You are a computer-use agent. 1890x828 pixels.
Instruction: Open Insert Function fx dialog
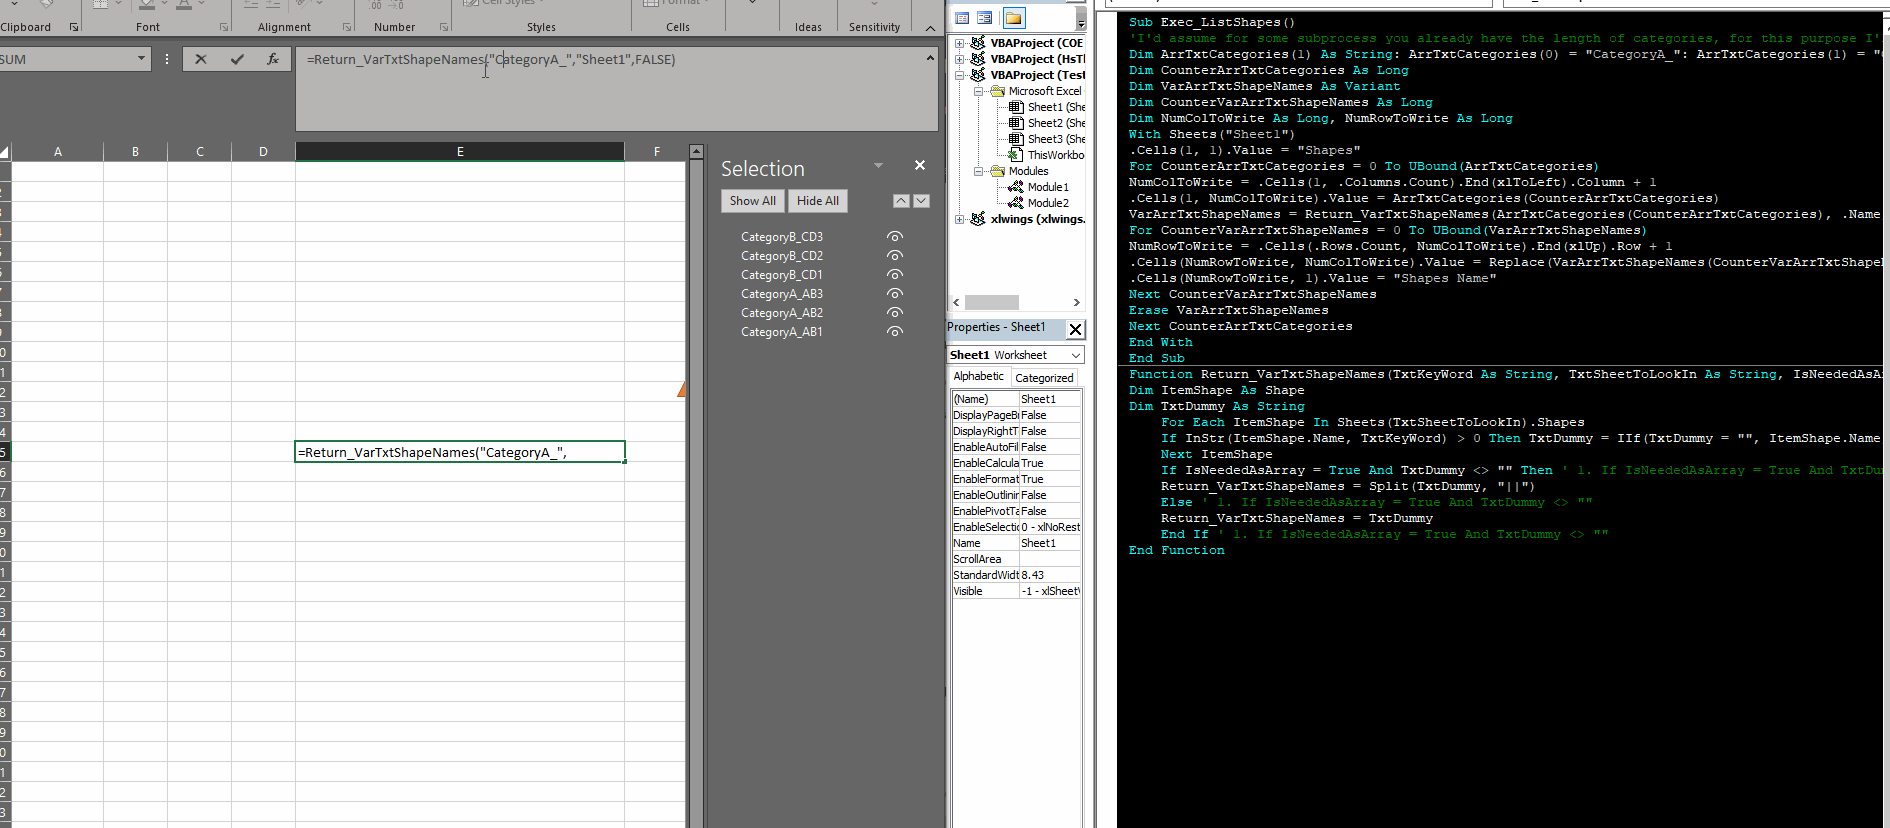click(x=272, y=59)
